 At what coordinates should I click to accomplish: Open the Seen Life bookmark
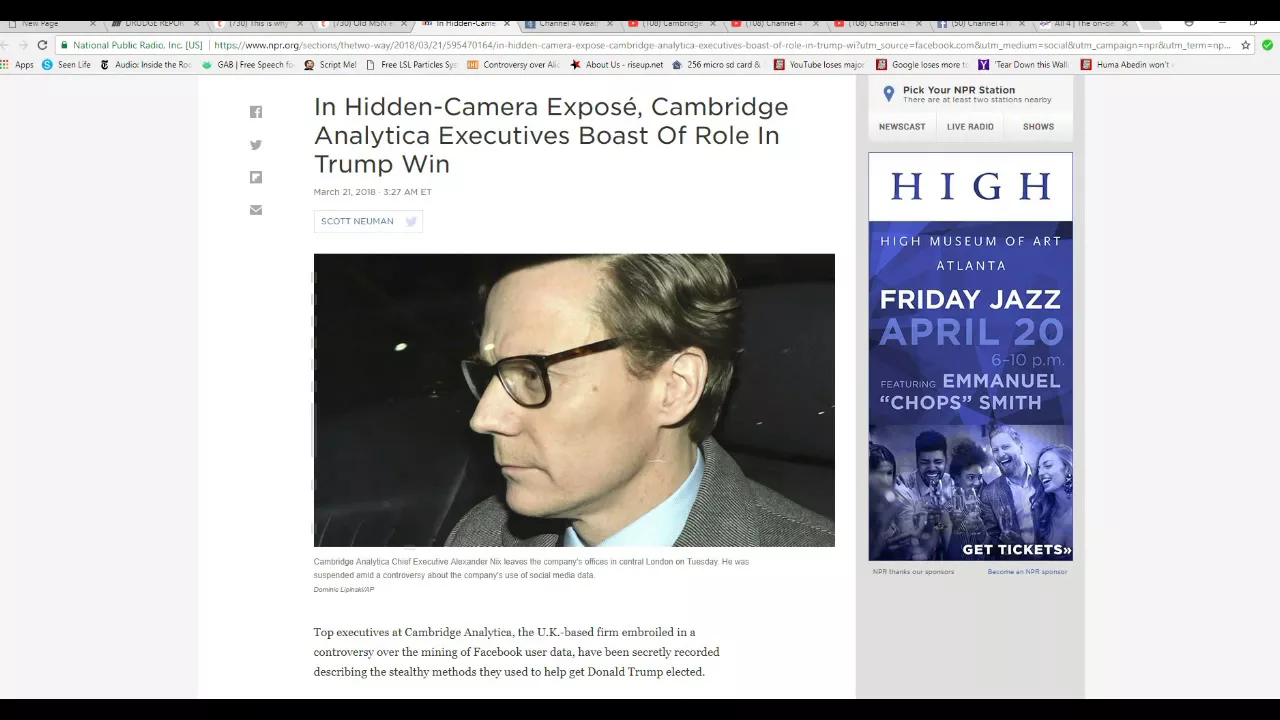[x=66, y=65]
